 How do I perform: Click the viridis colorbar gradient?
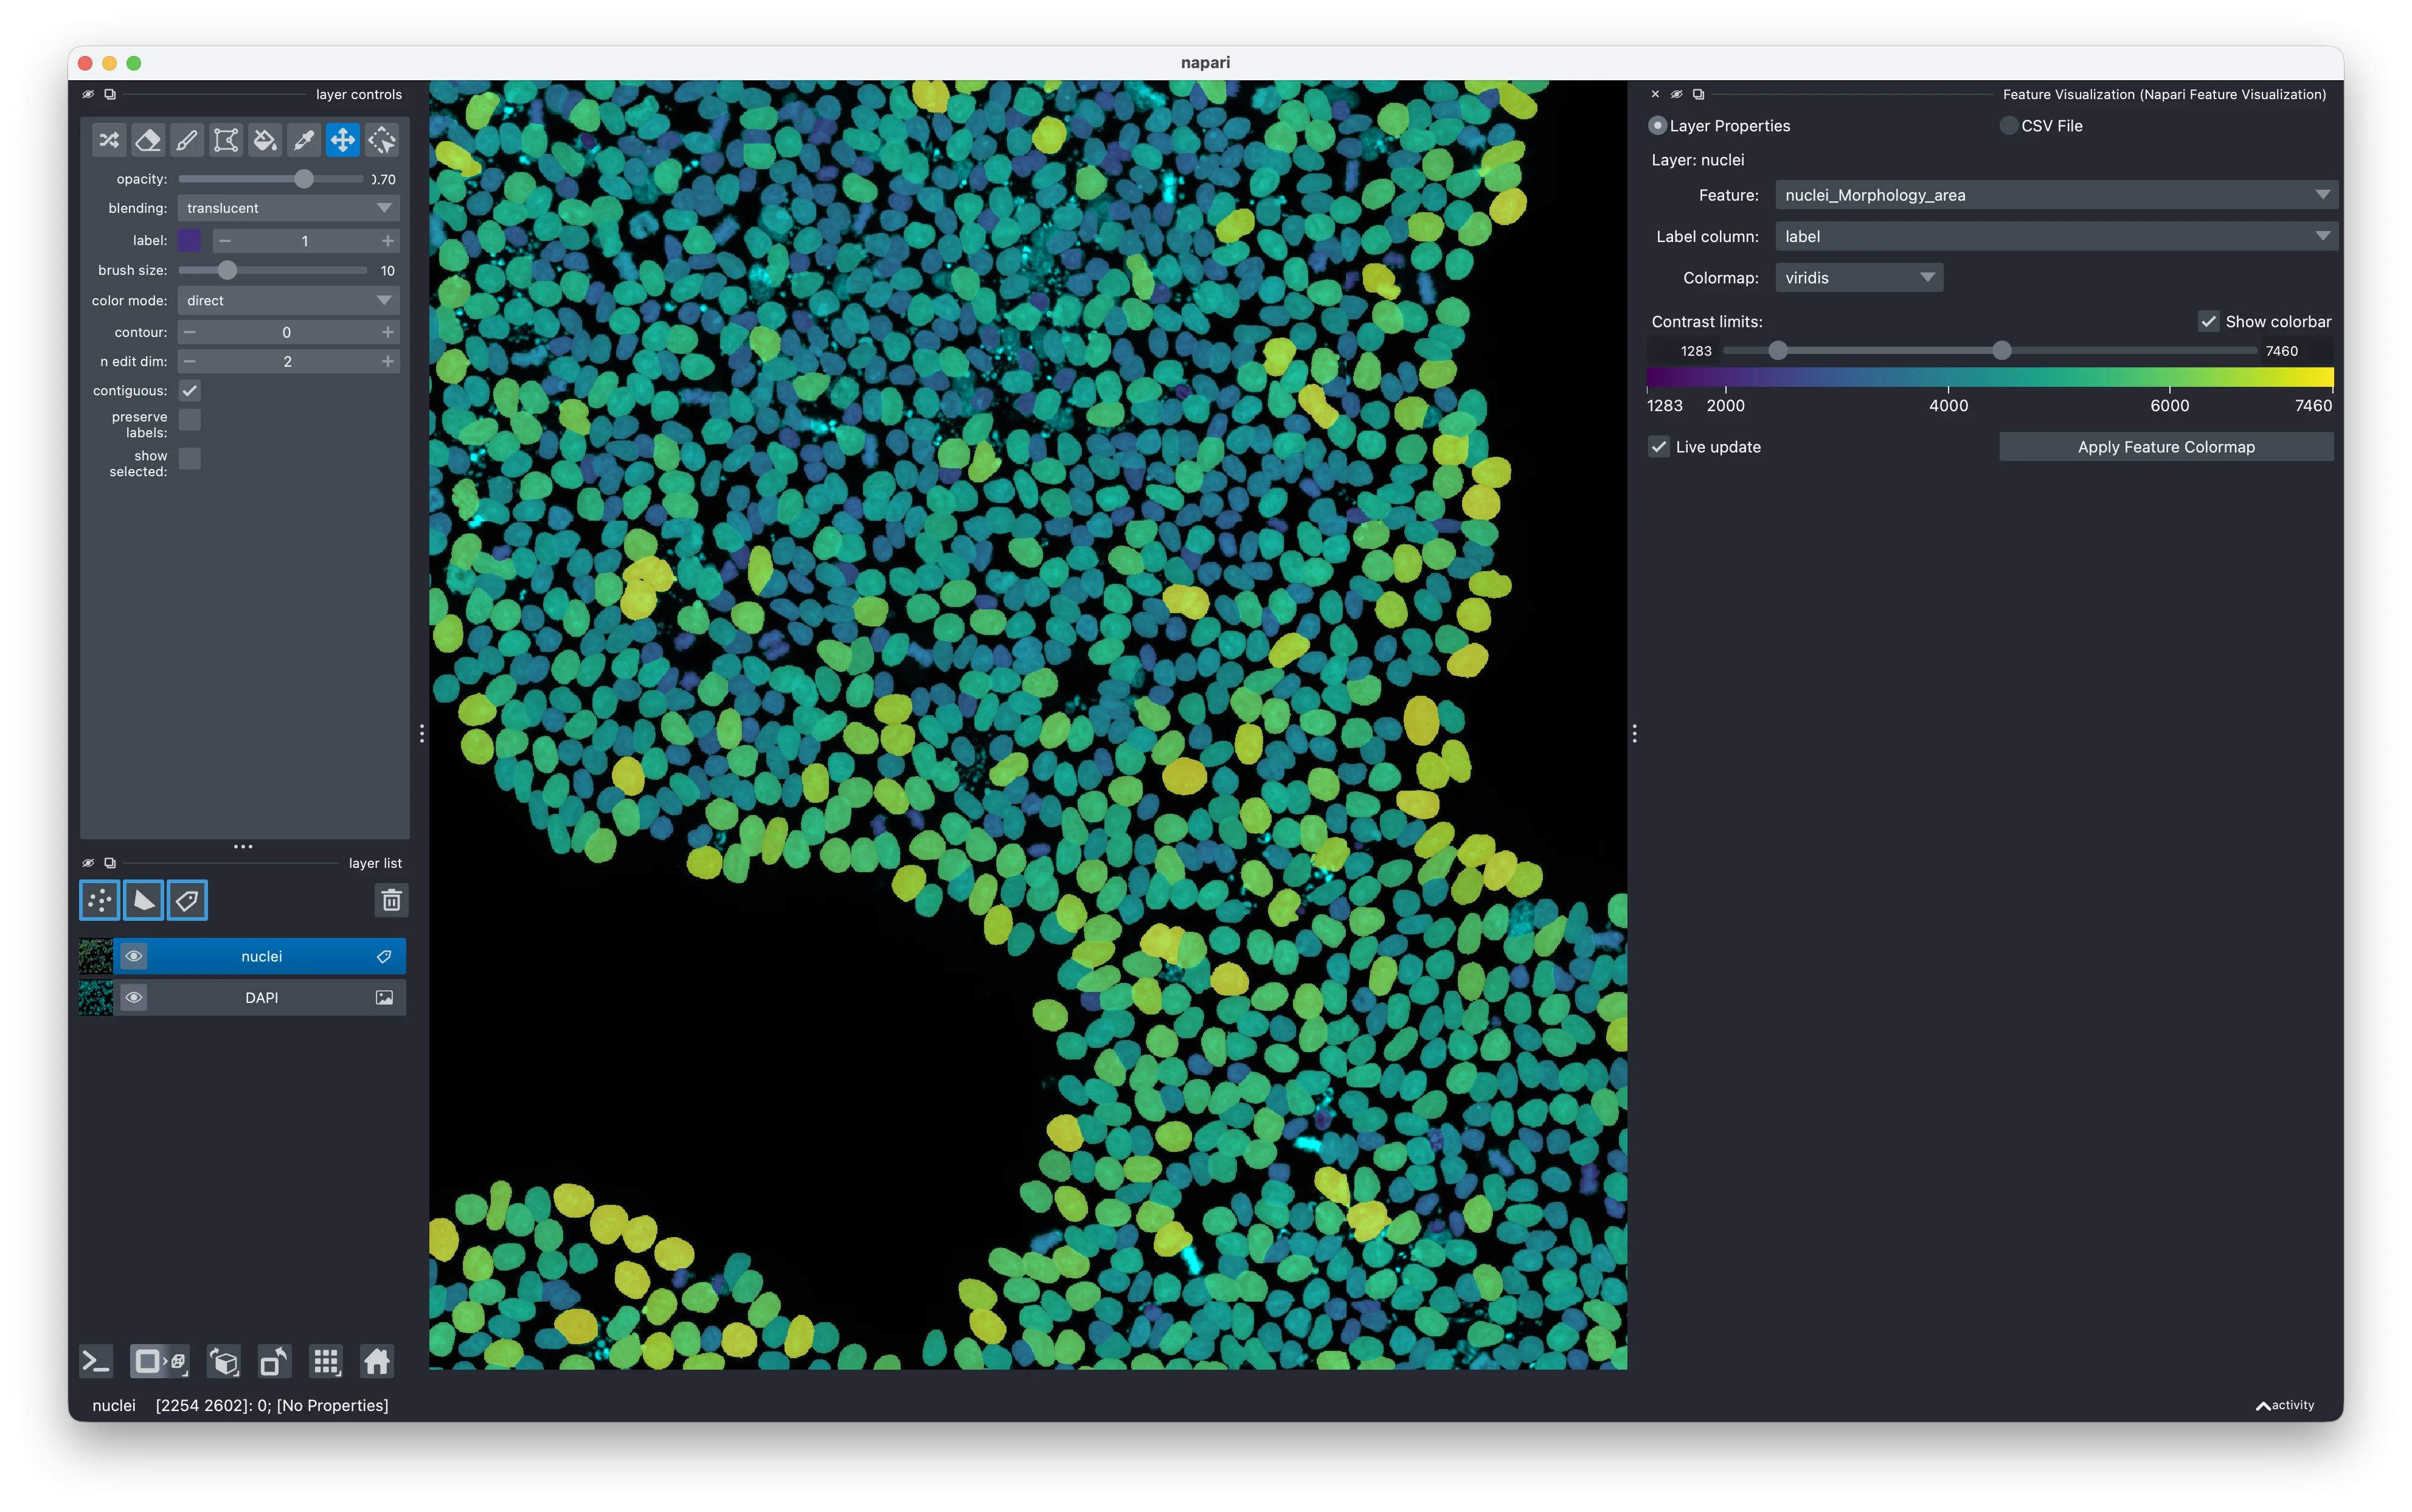[x=1990, y=377]
